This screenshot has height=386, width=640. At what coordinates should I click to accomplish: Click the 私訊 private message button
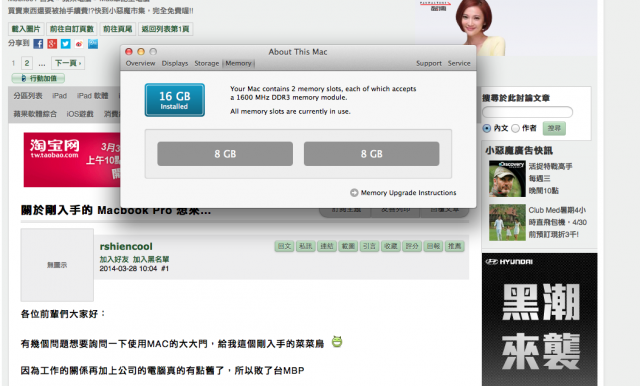pyautogui.click(x=306, y=246)
